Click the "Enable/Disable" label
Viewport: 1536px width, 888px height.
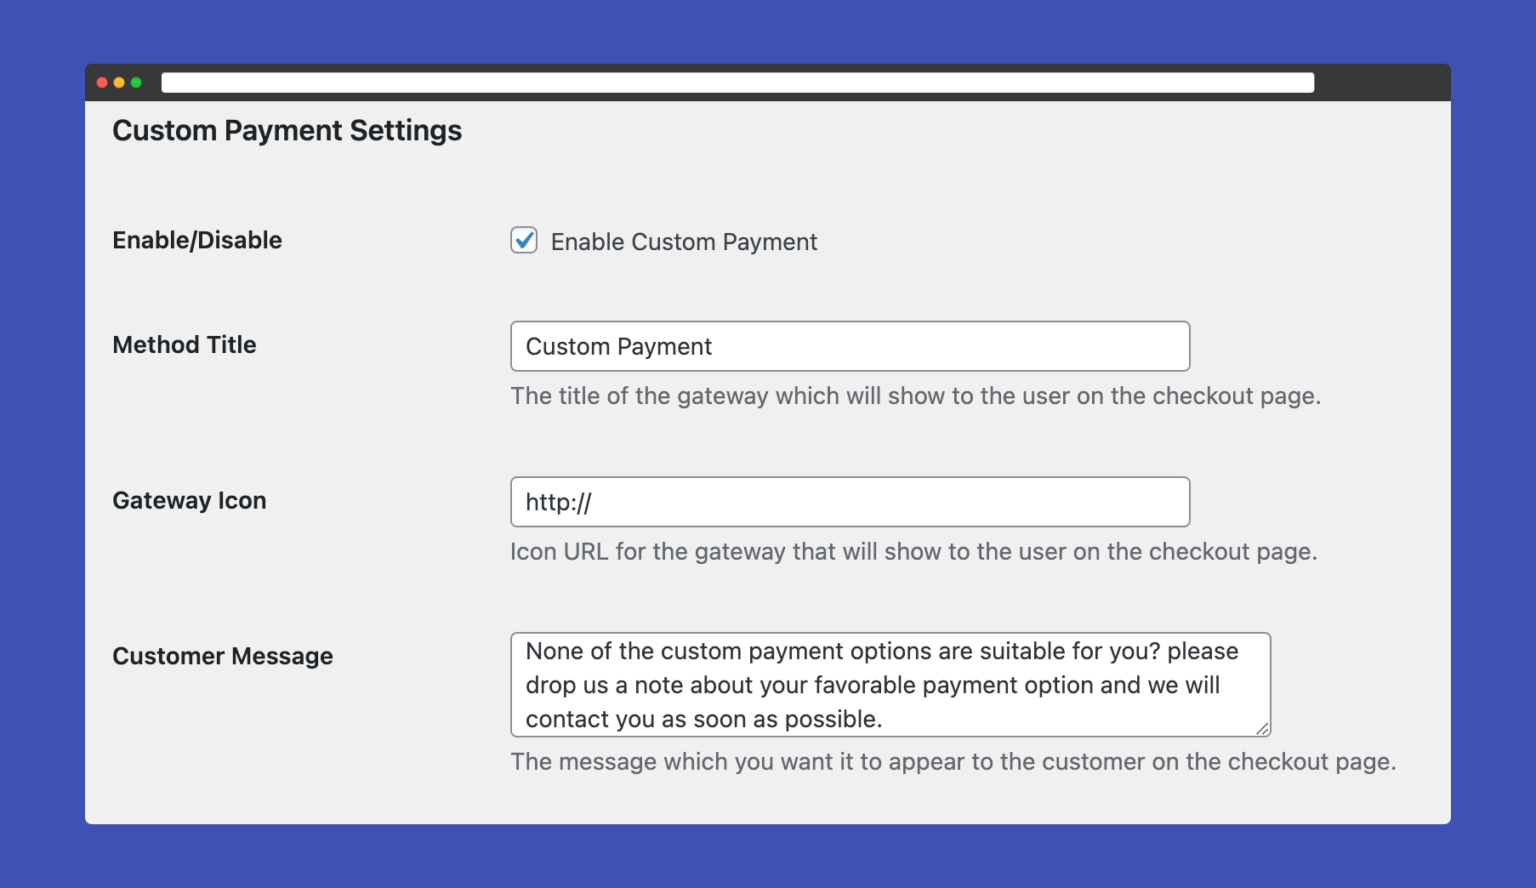(197, 240)
